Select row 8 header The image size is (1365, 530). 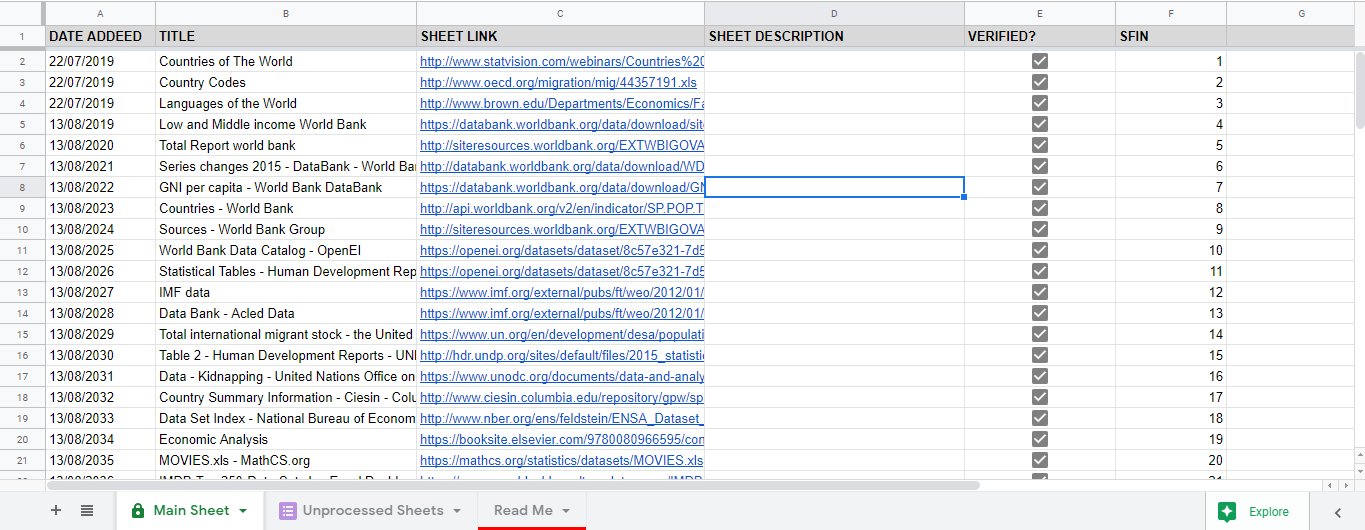[22, 187]
